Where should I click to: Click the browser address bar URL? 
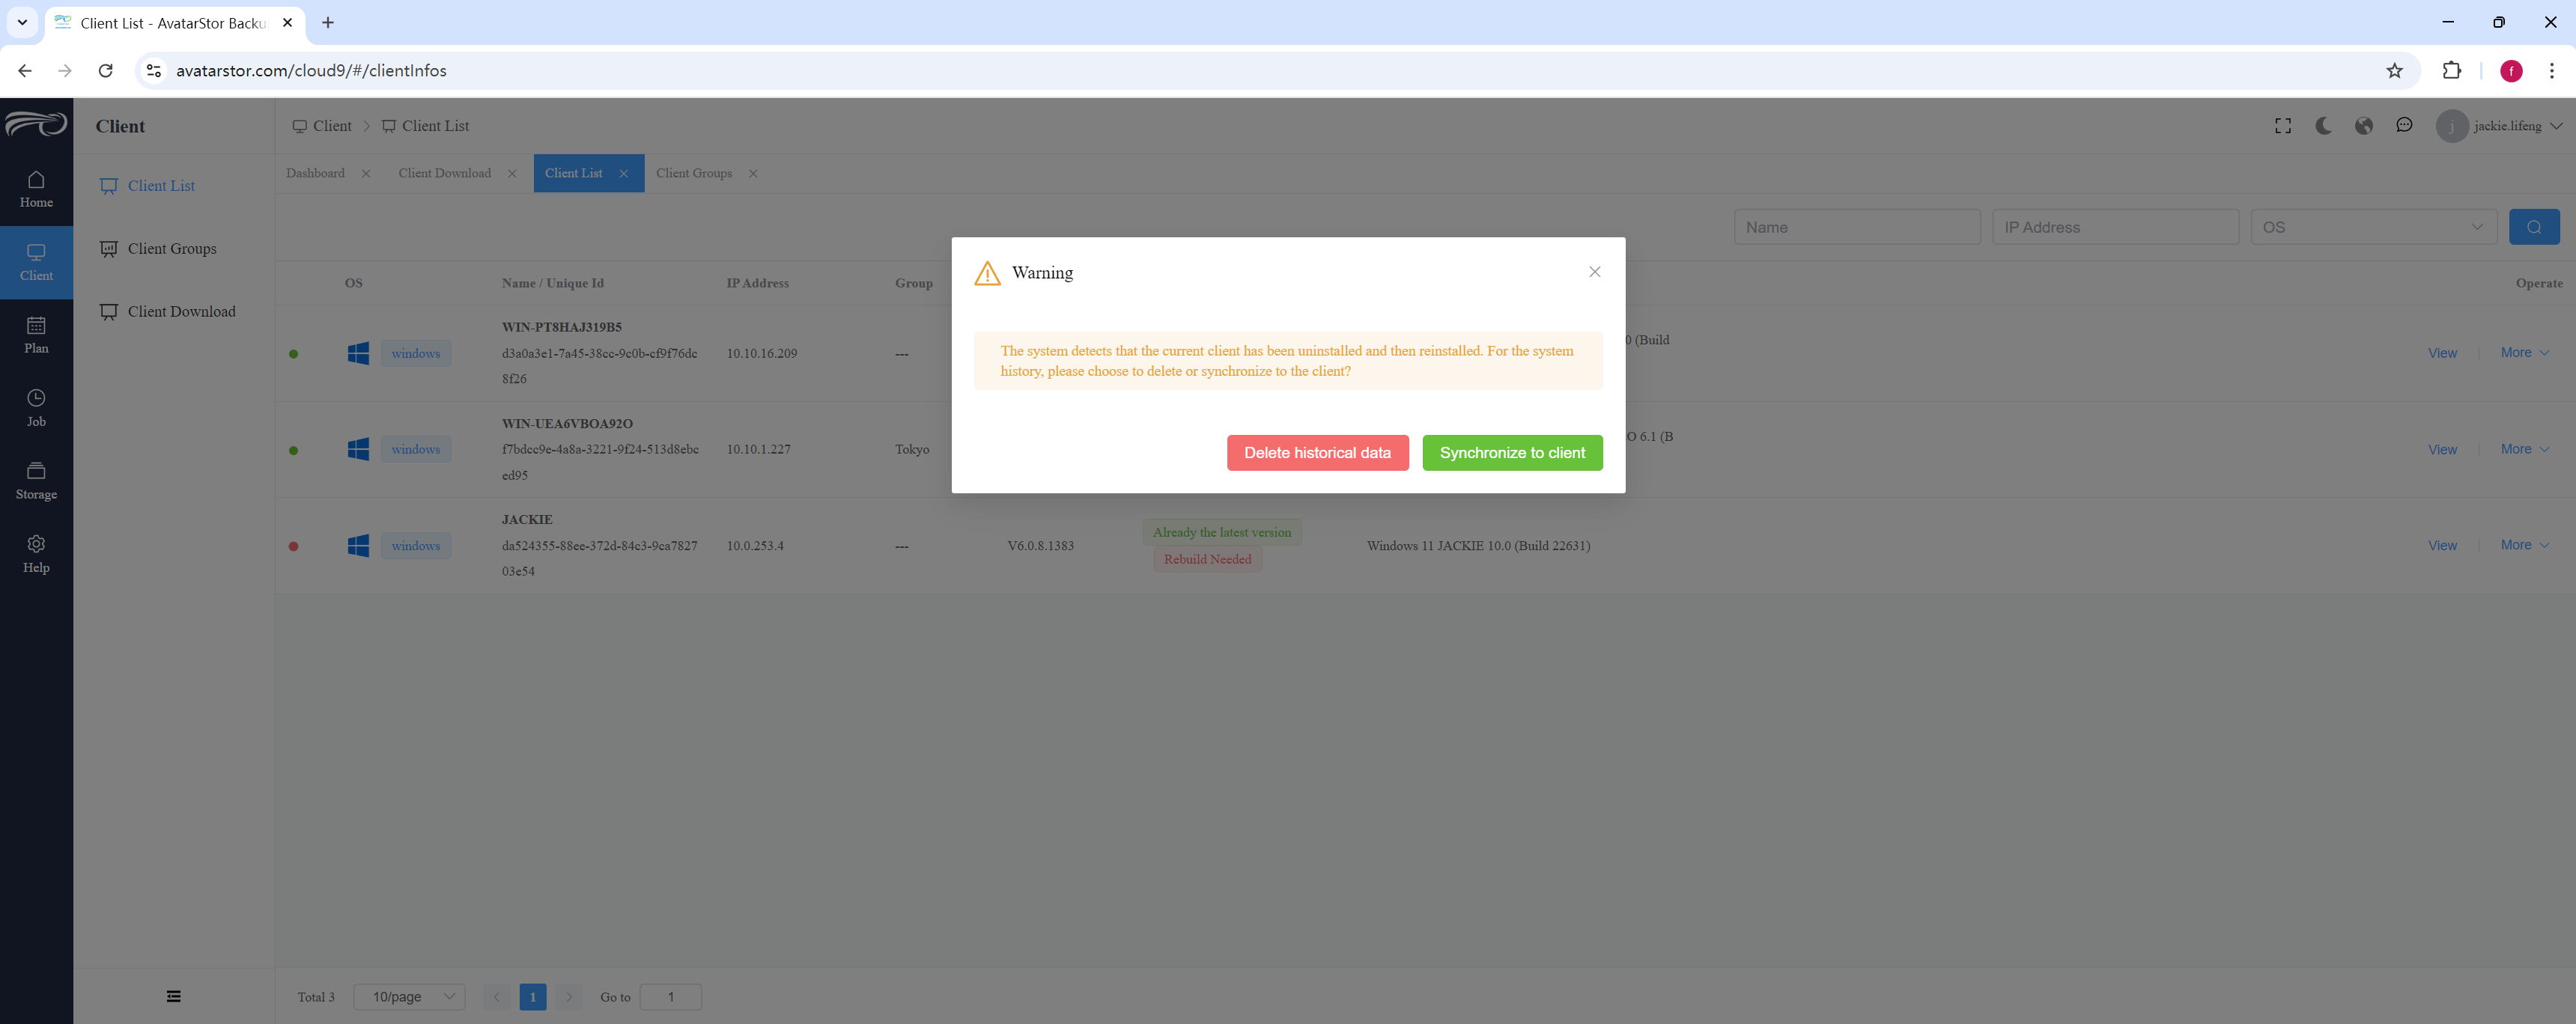coord(311,71)
